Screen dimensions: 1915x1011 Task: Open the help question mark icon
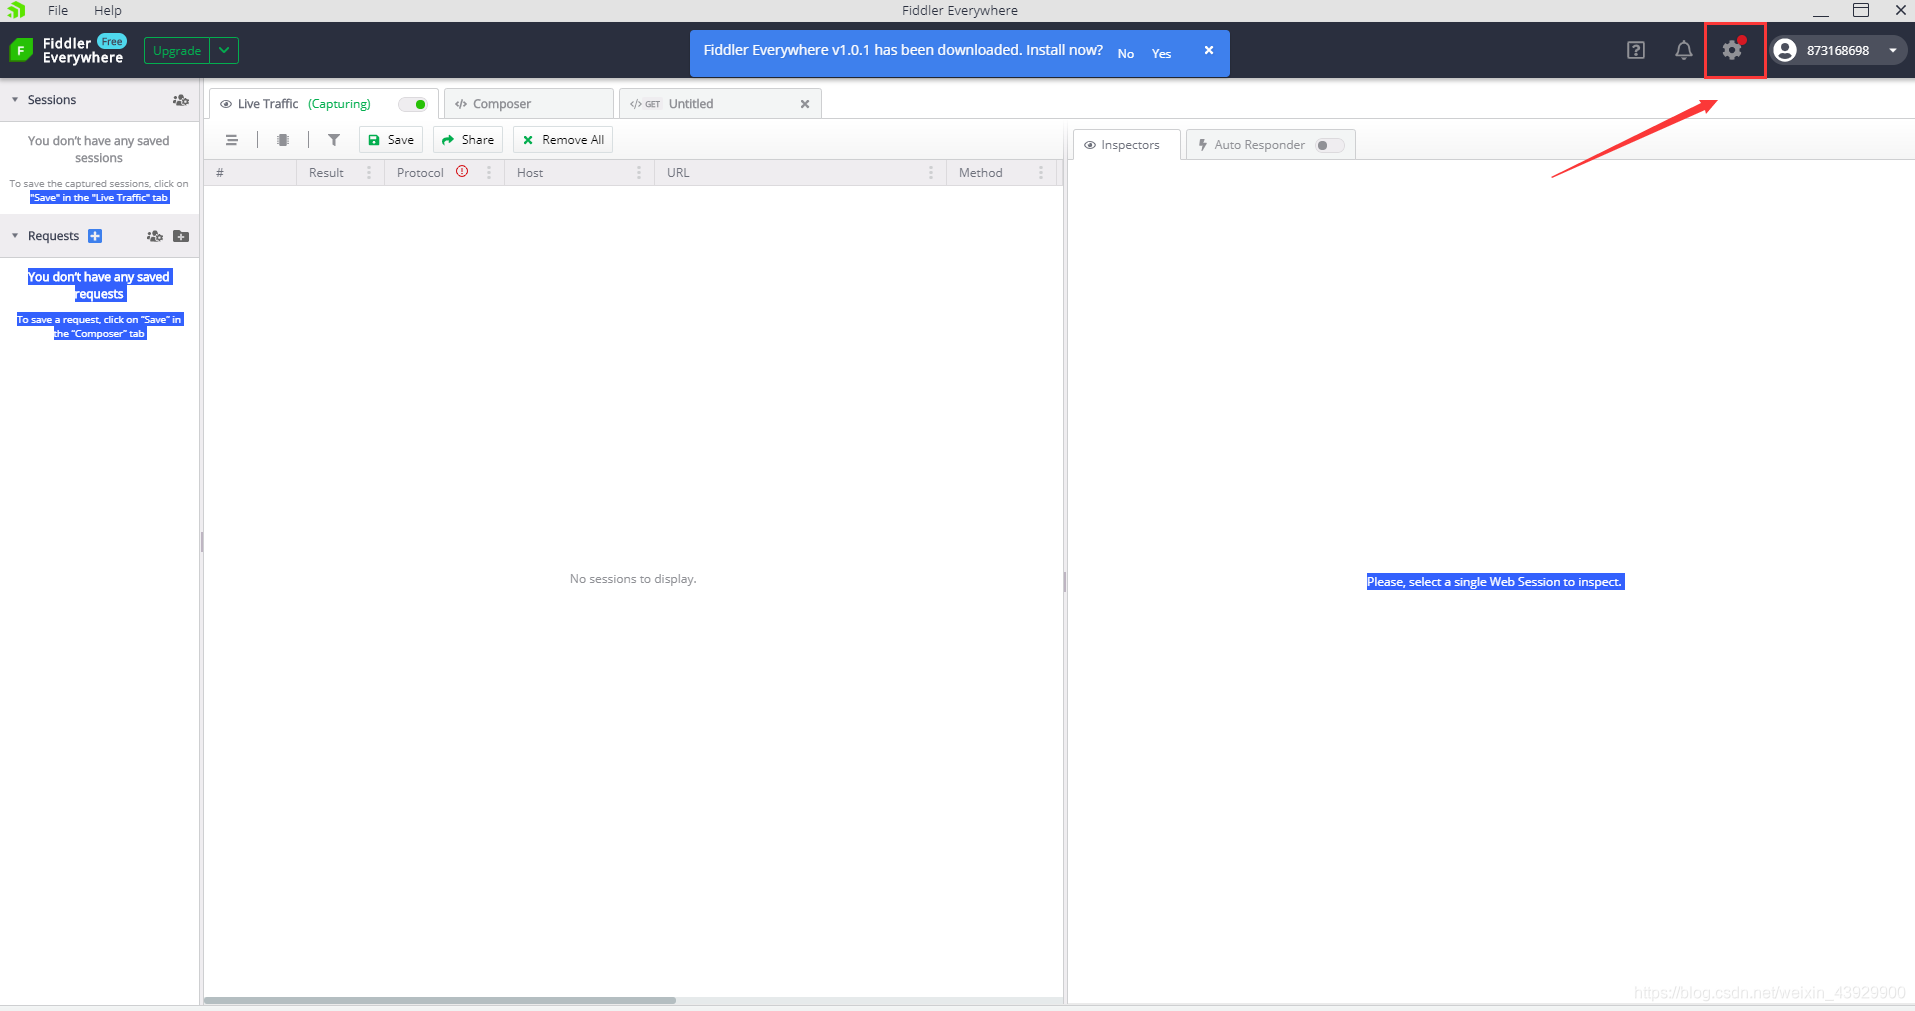point(1636,50)
